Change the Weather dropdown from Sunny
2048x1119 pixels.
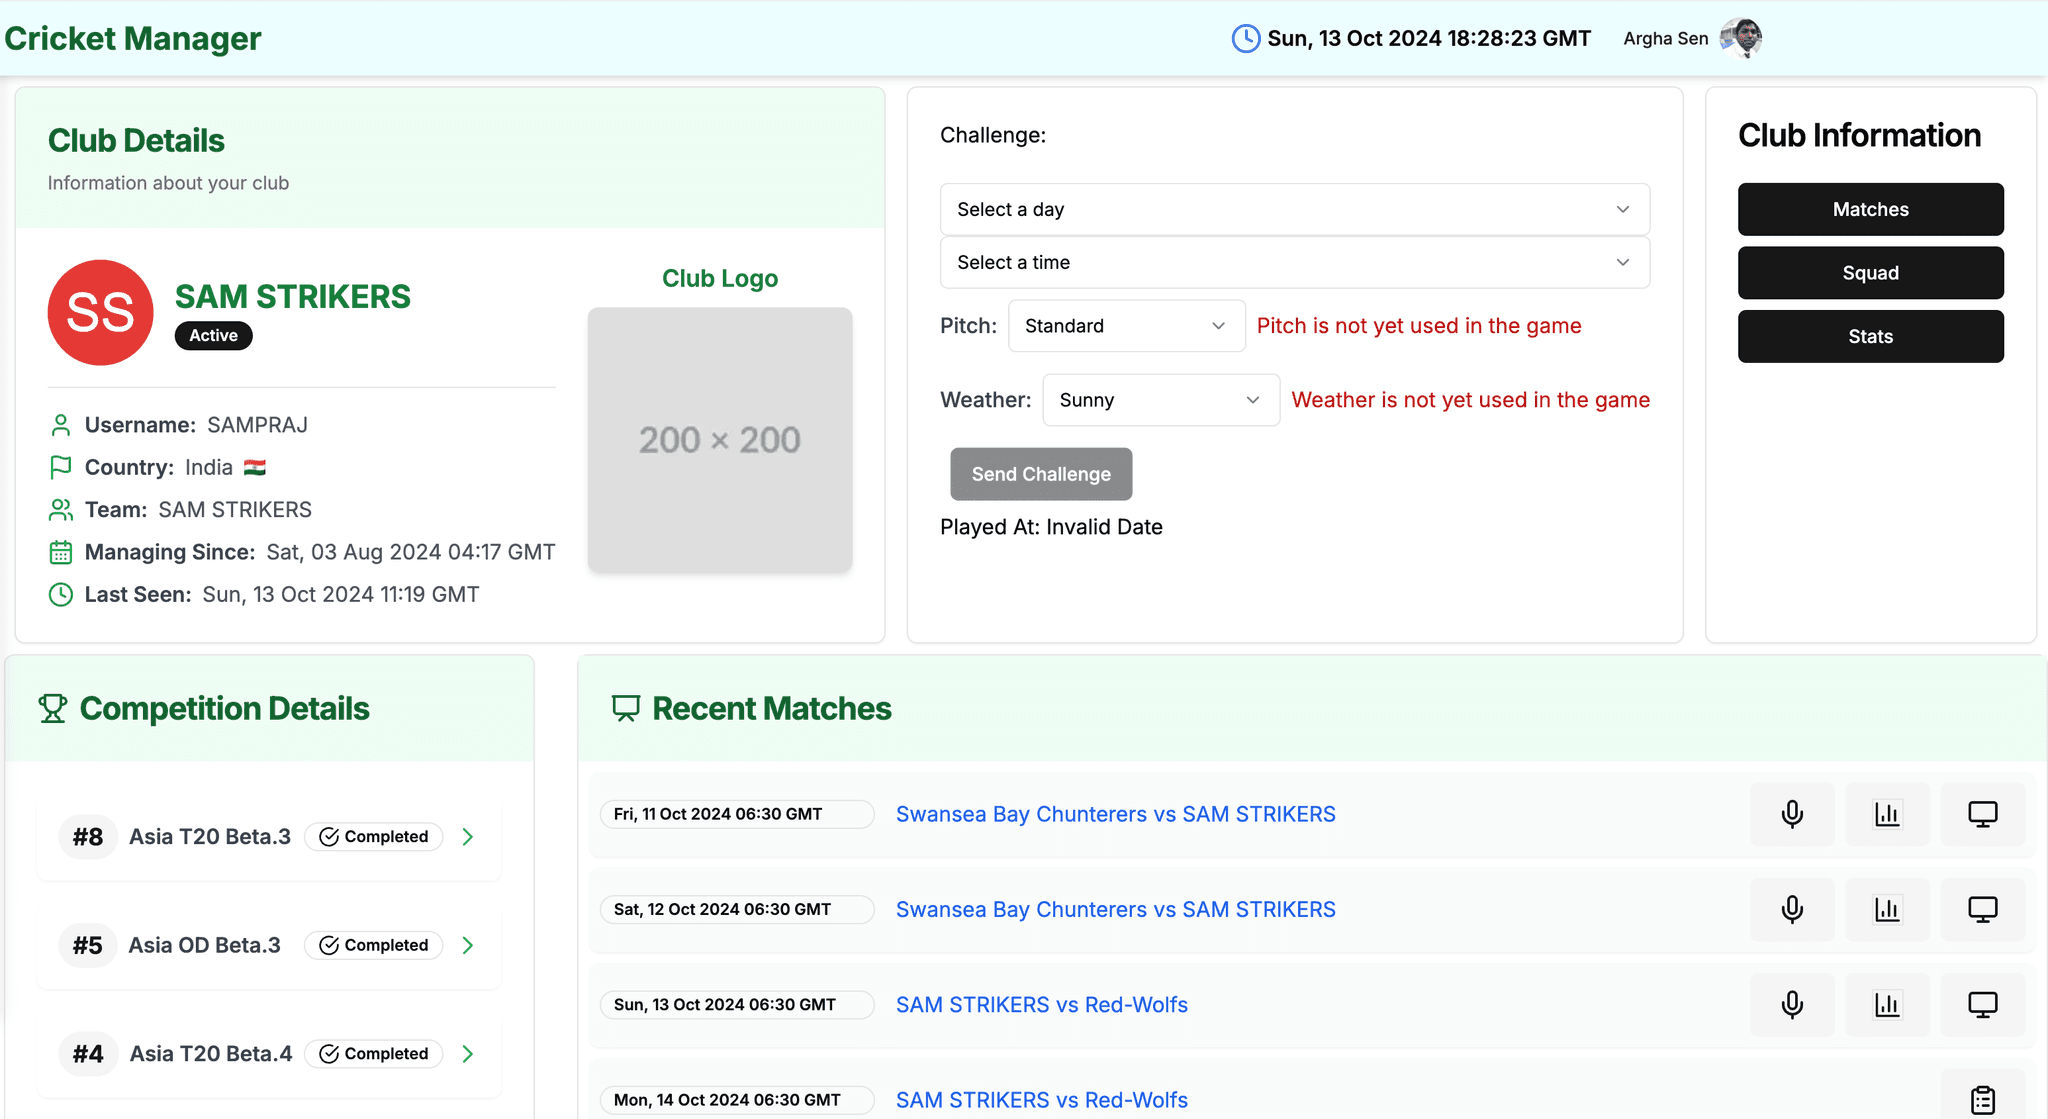point(1160,399)
